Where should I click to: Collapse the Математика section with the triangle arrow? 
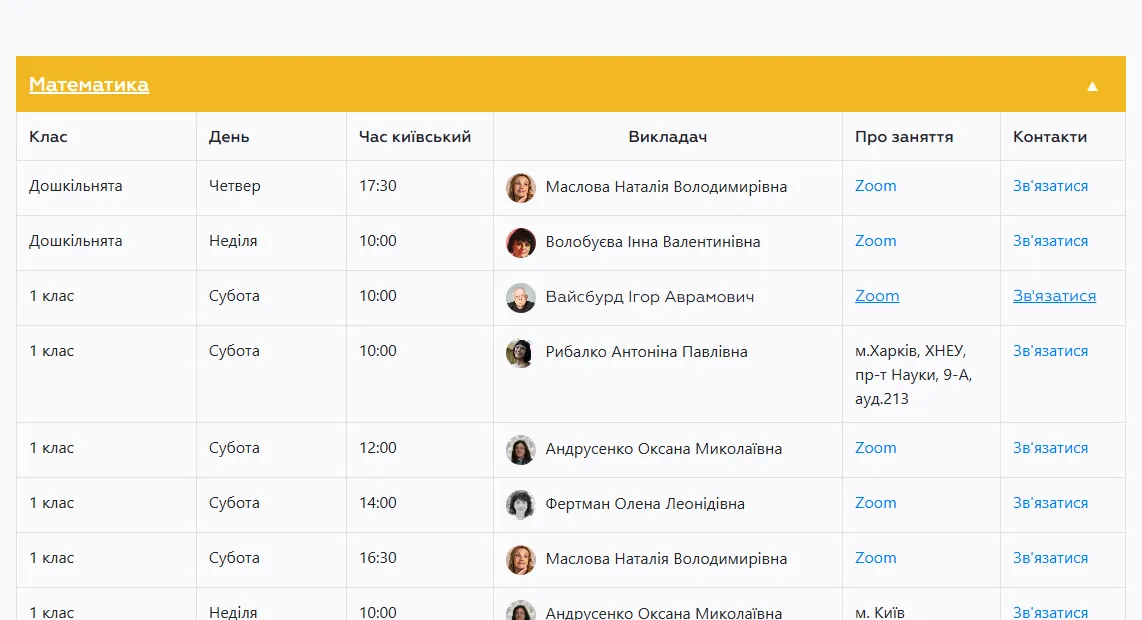[1092, 86]
